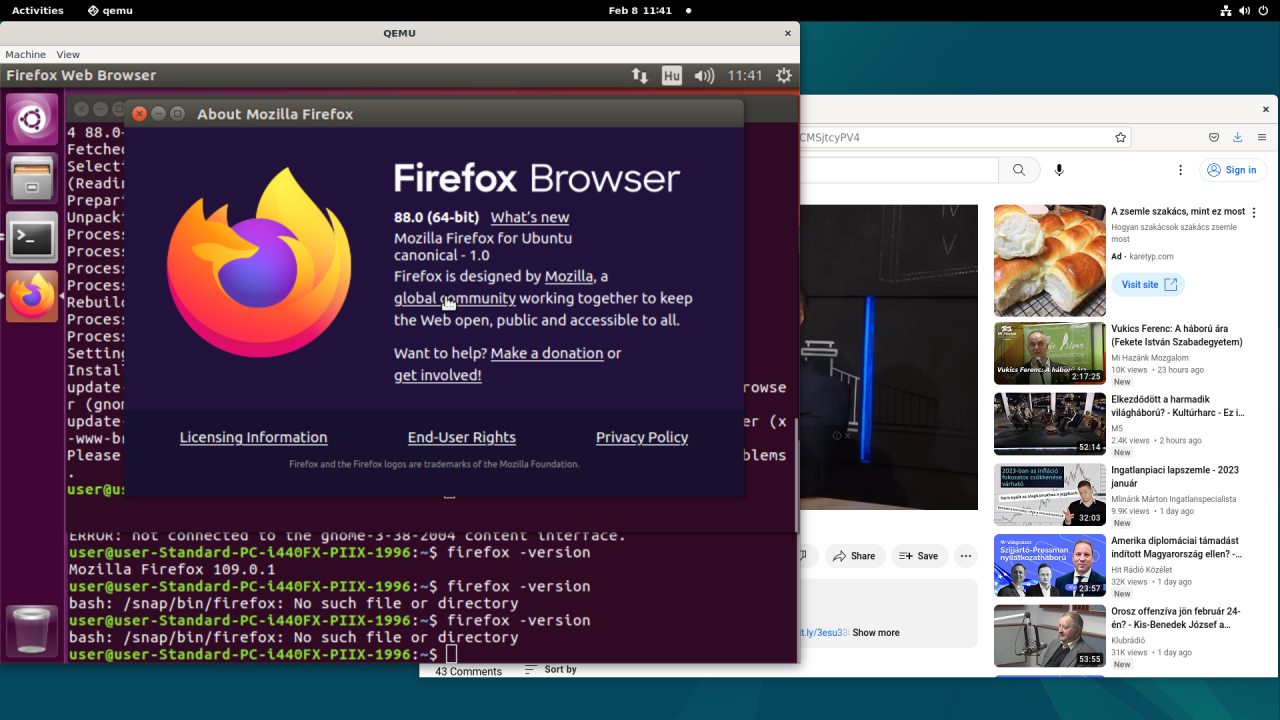Start YouTube voice search with microphone
1280x720 pixels.
coord(1059,170)
